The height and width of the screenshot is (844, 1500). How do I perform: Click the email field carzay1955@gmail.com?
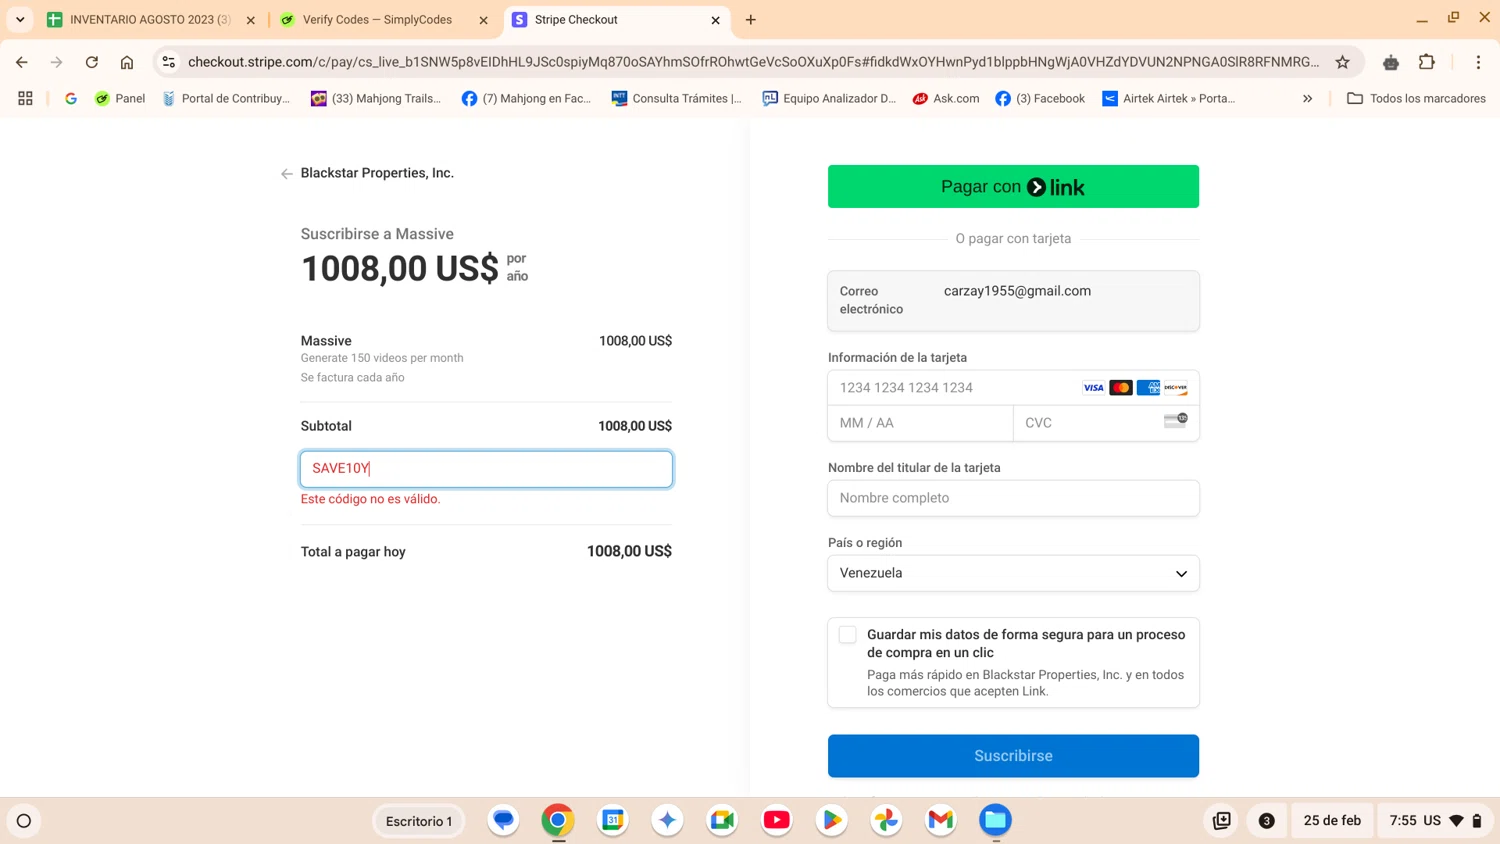click(1013, 300)
